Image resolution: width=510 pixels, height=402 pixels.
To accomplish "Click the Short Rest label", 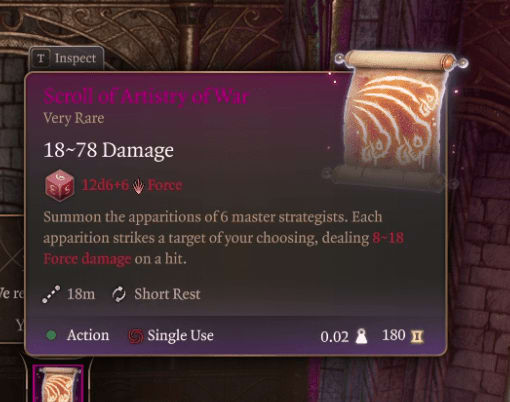I will click(x=167, y=294).
